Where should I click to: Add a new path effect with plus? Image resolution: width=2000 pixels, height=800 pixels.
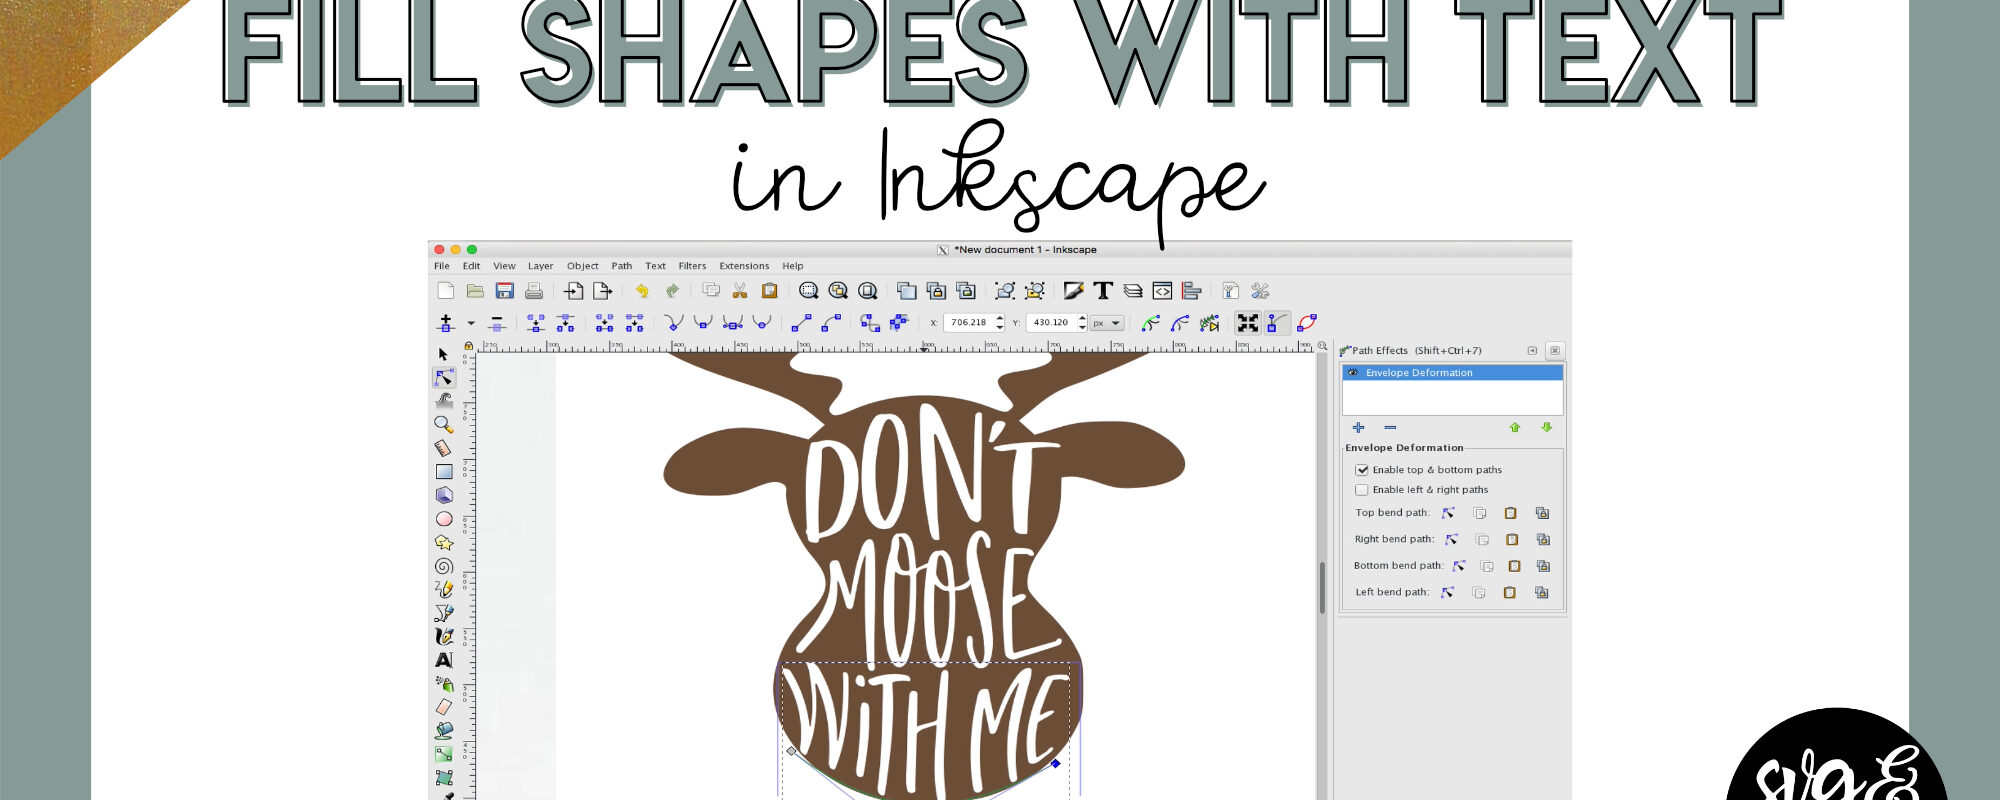[1358, 427]
